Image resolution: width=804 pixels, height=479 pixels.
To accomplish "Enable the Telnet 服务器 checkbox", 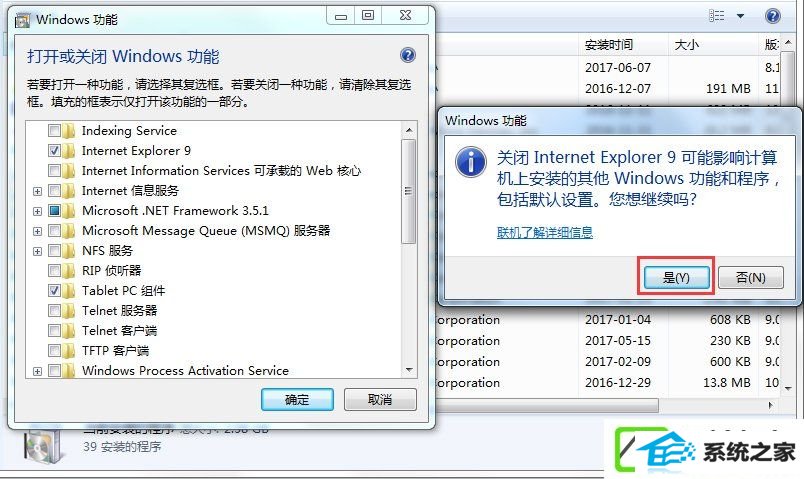I will (54, 311).
